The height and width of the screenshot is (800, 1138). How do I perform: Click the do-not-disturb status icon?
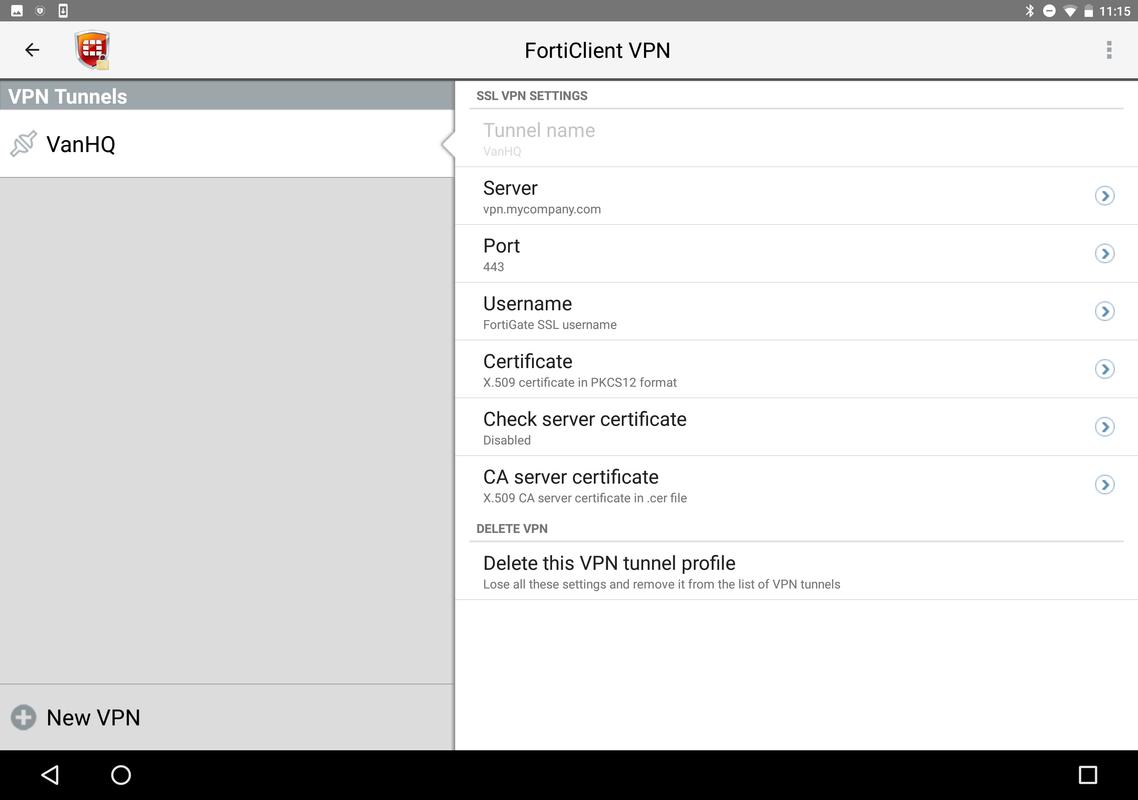tap(1049, 11)
